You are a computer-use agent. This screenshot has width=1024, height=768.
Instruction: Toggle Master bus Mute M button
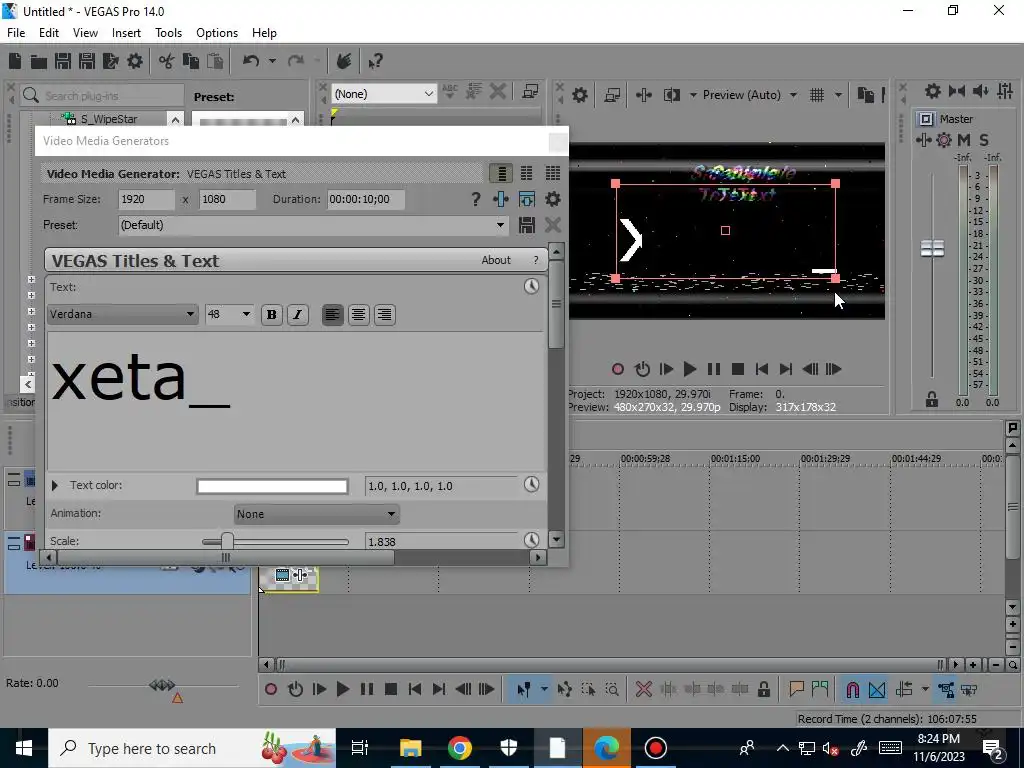(x=964, y=140)
